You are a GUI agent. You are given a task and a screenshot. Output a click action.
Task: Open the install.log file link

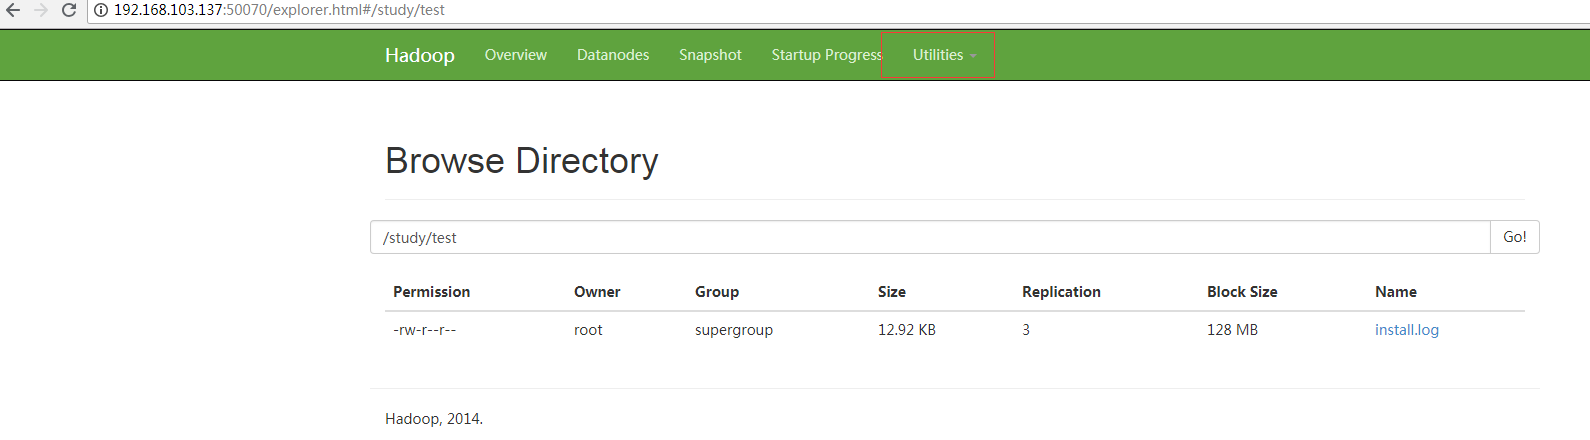coord(1407,330)
